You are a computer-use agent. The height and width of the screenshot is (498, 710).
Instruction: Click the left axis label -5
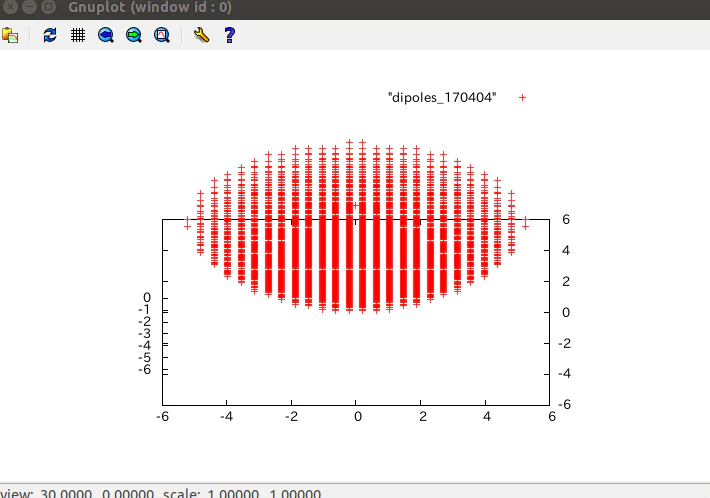(144, 358)
